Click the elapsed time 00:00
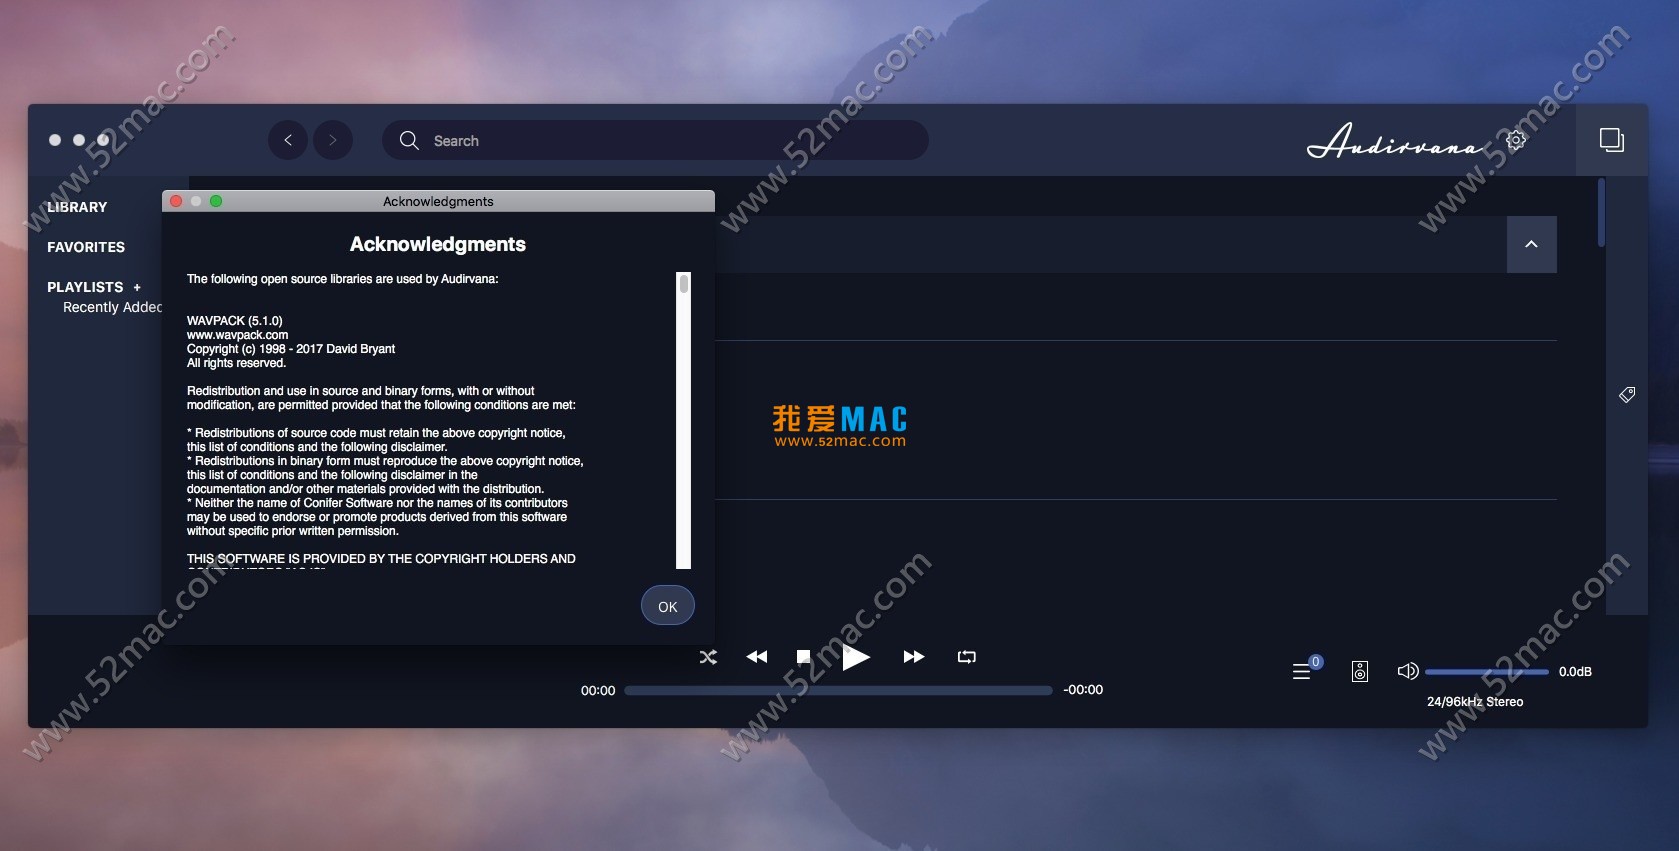Viewport: 1679px width, 851px height. coord(598,691)
